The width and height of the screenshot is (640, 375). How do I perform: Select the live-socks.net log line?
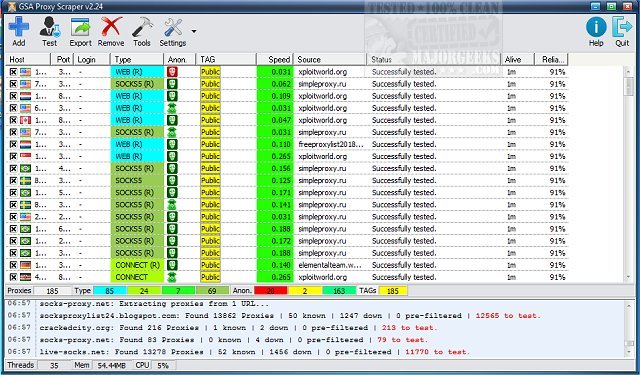(x=255, y=352)
